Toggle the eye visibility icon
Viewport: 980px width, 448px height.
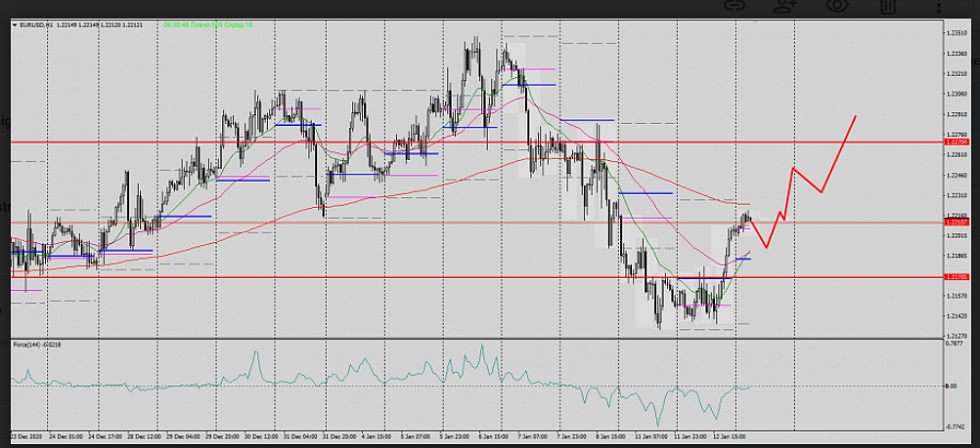coord(837,5)
